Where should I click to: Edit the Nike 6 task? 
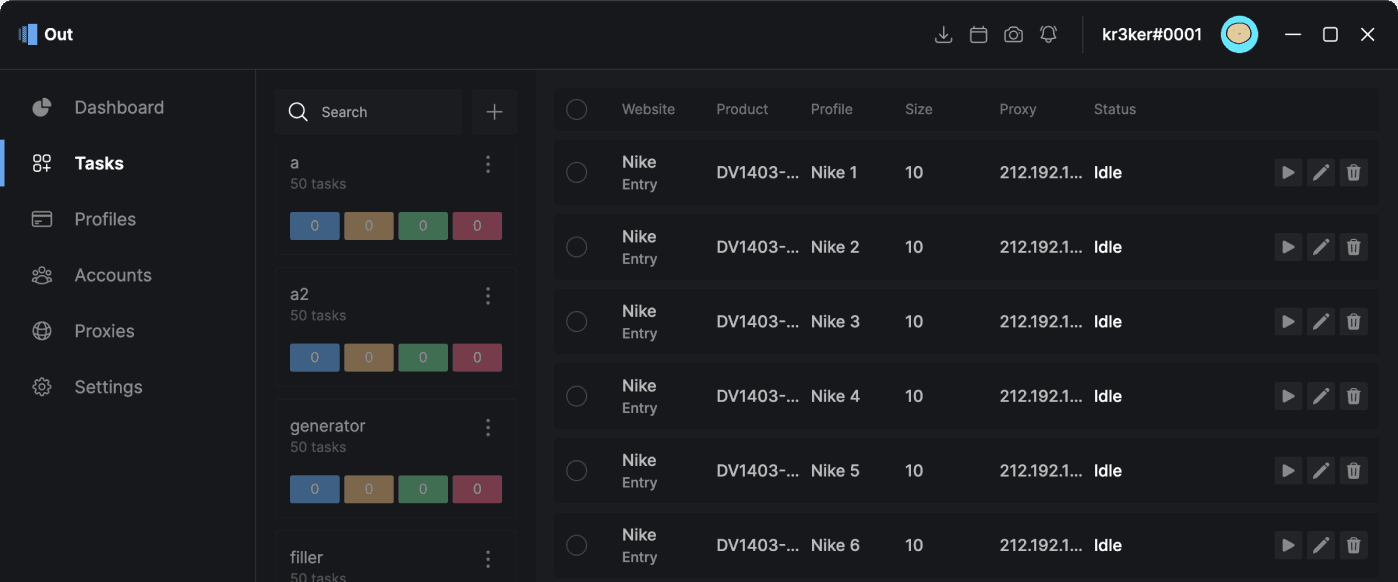pos(1321,545)
